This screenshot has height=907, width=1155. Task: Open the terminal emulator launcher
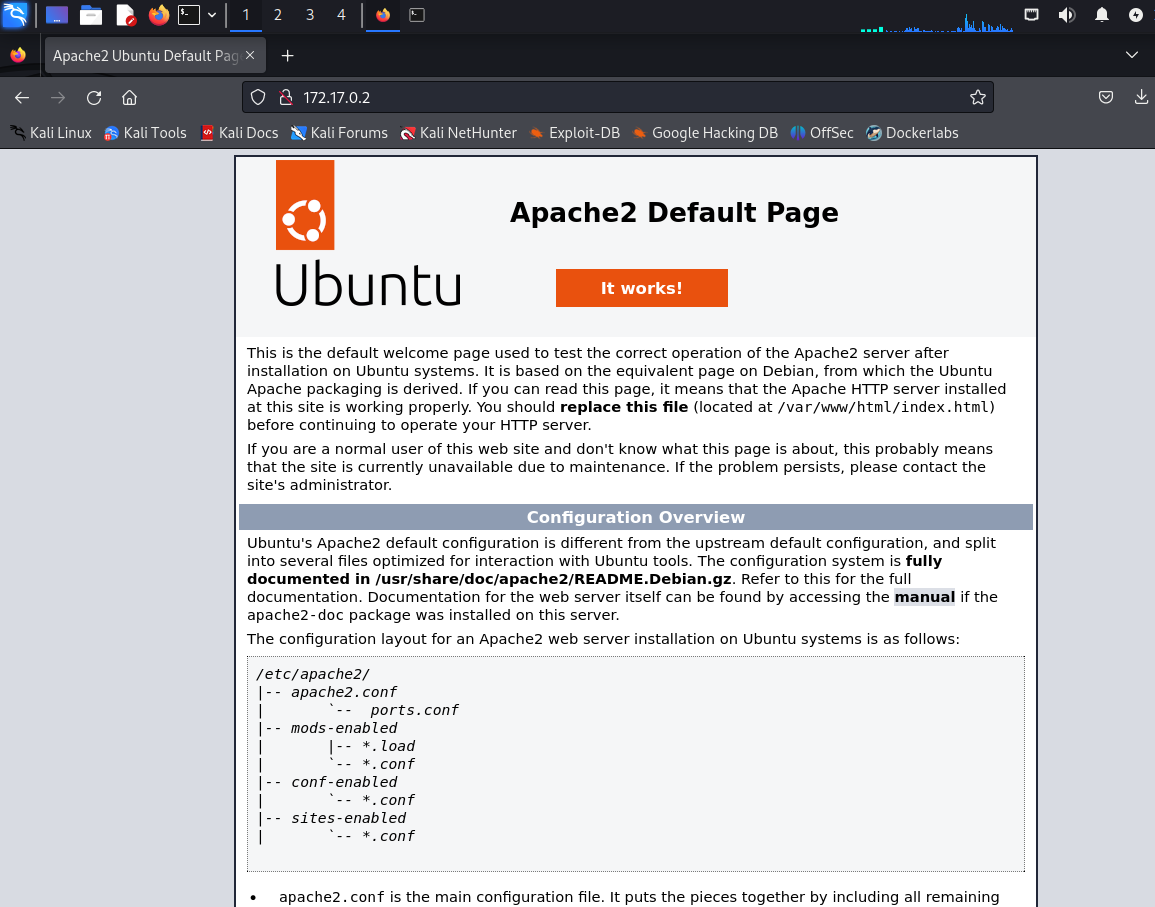(189, 15)
